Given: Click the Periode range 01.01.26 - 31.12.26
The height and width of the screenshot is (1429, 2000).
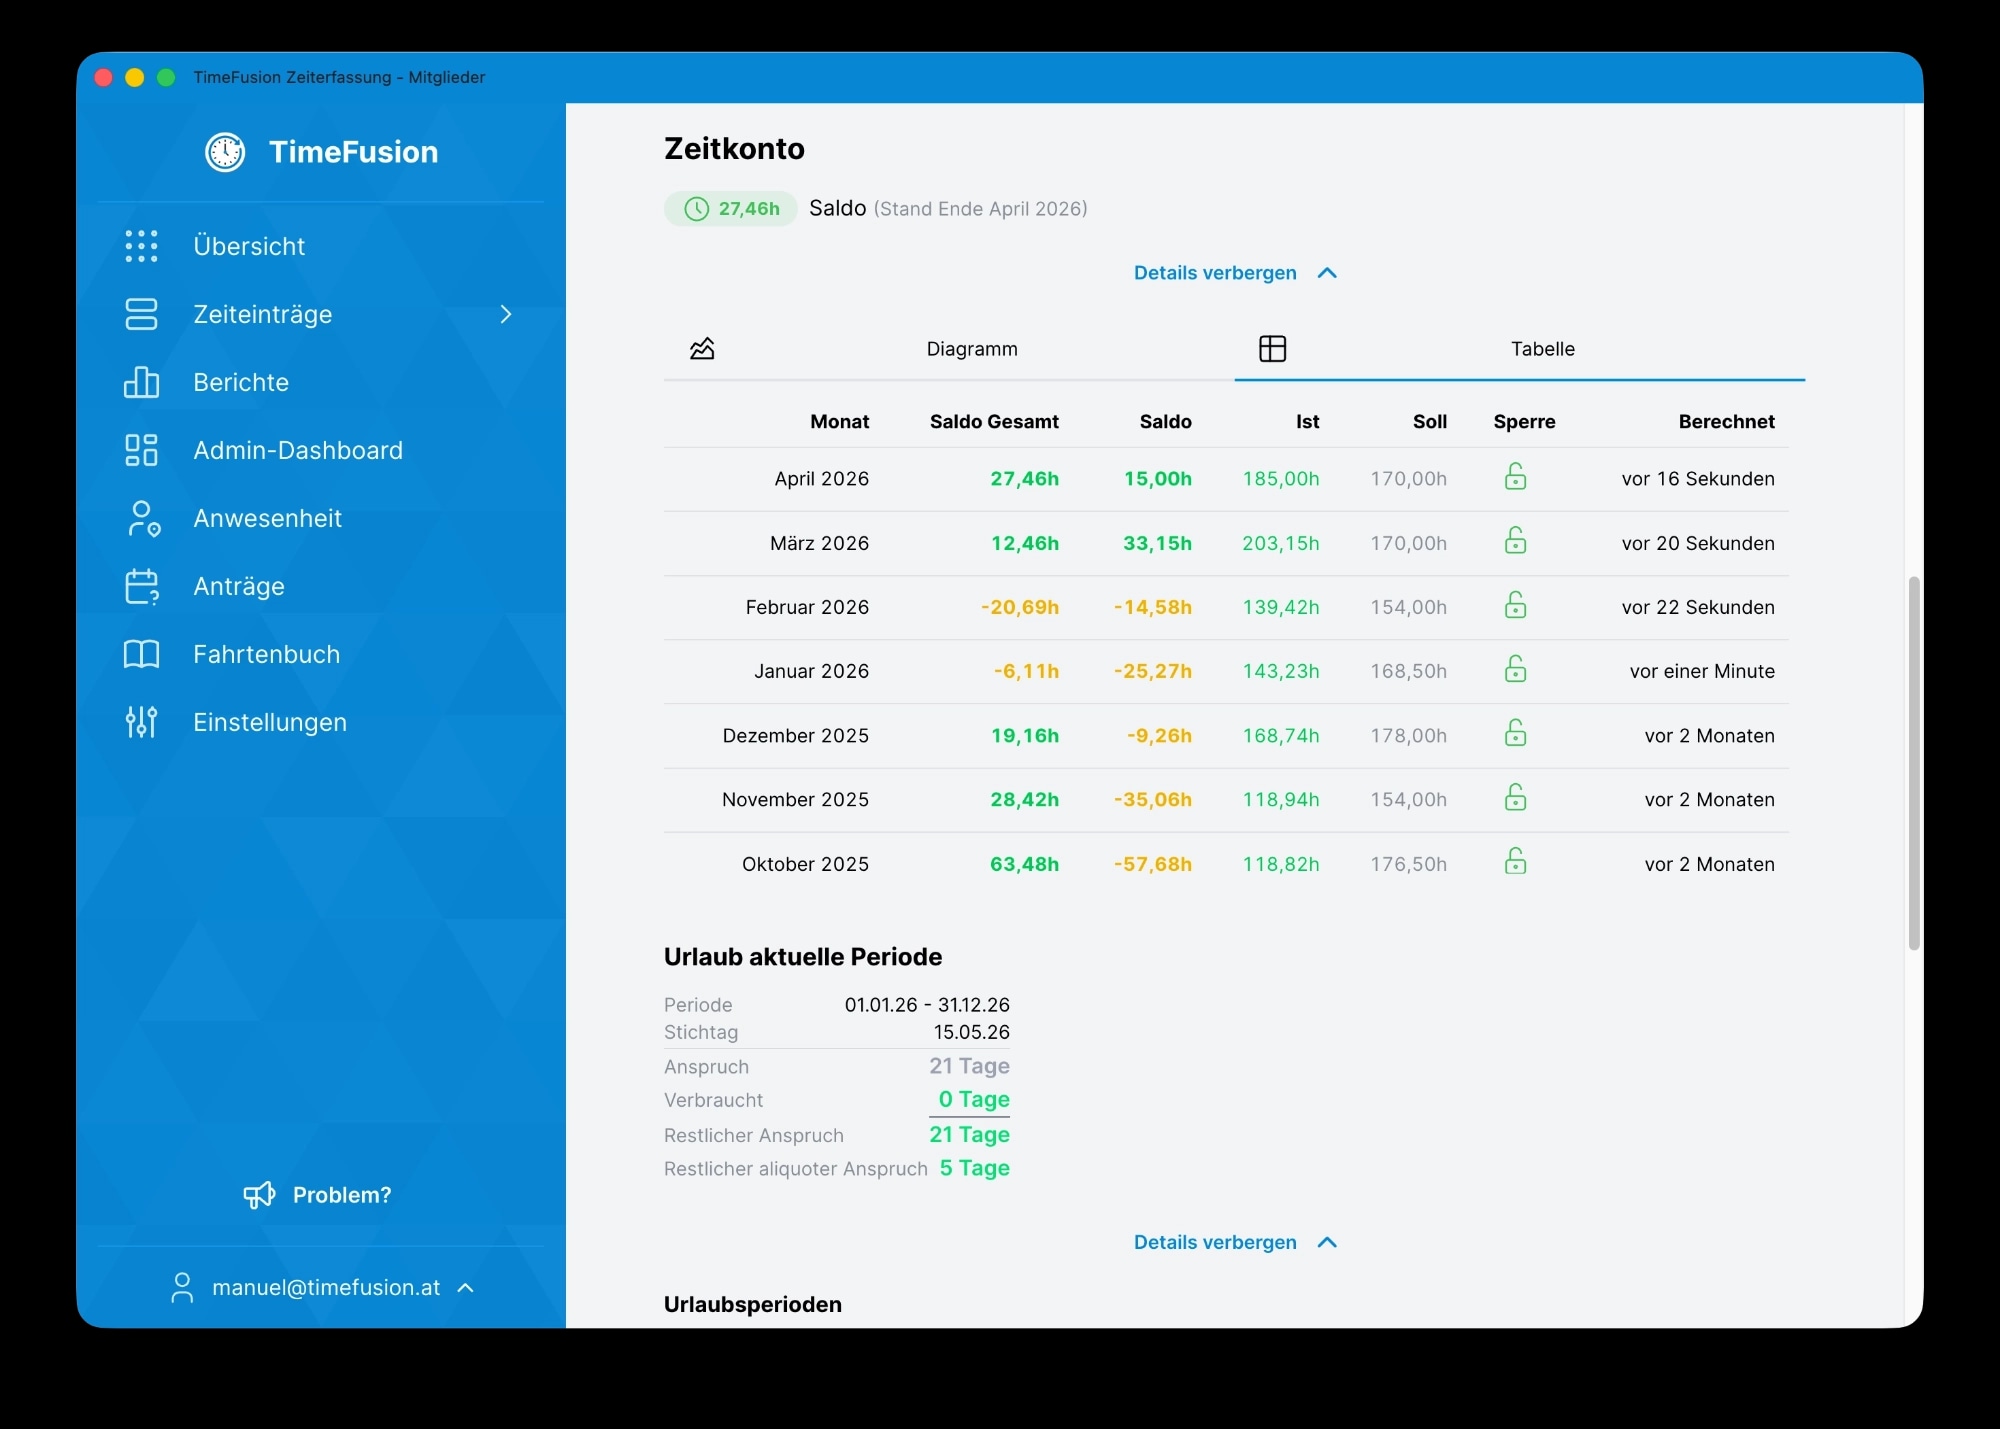Looking at the screenshot, I should pyautogui.click(x=927, y=1005).
